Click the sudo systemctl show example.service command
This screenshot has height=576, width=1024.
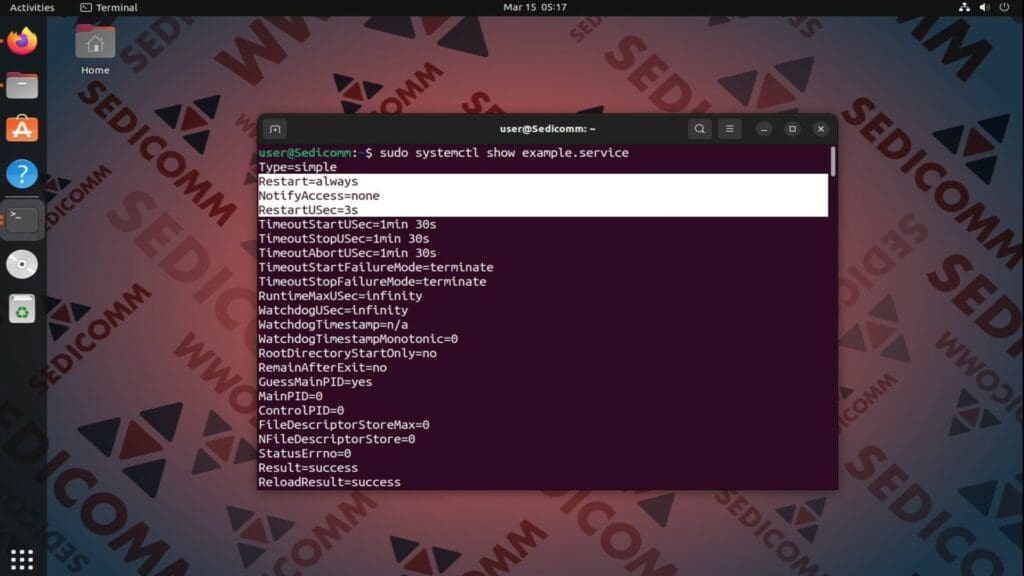[x=504, y=153]
